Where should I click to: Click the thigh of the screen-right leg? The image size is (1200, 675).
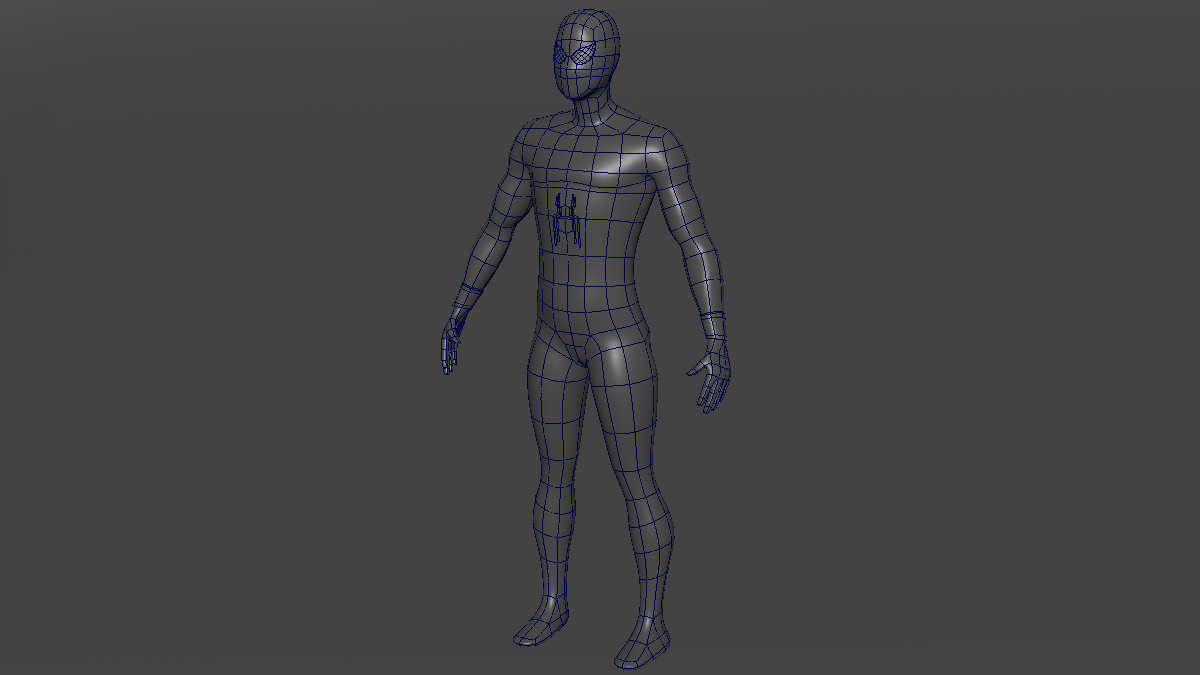[625, 410]
